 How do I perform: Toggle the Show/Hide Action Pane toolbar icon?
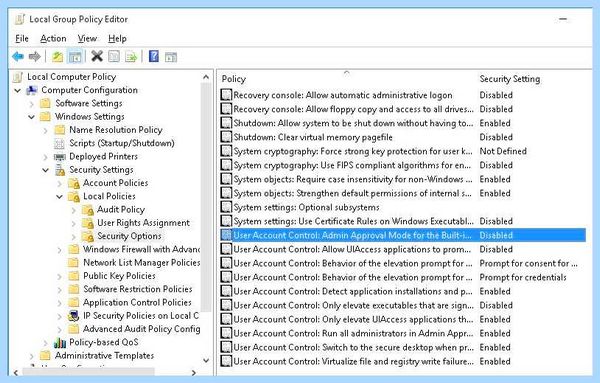coord(171,57)
